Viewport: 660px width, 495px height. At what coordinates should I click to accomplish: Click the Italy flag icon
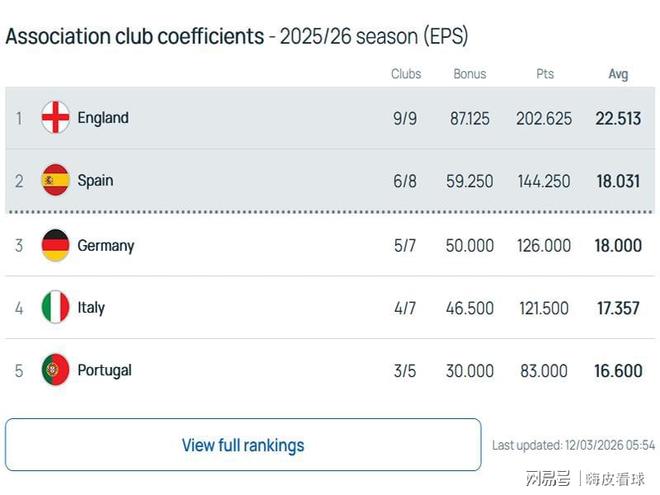tap(55, 308)
